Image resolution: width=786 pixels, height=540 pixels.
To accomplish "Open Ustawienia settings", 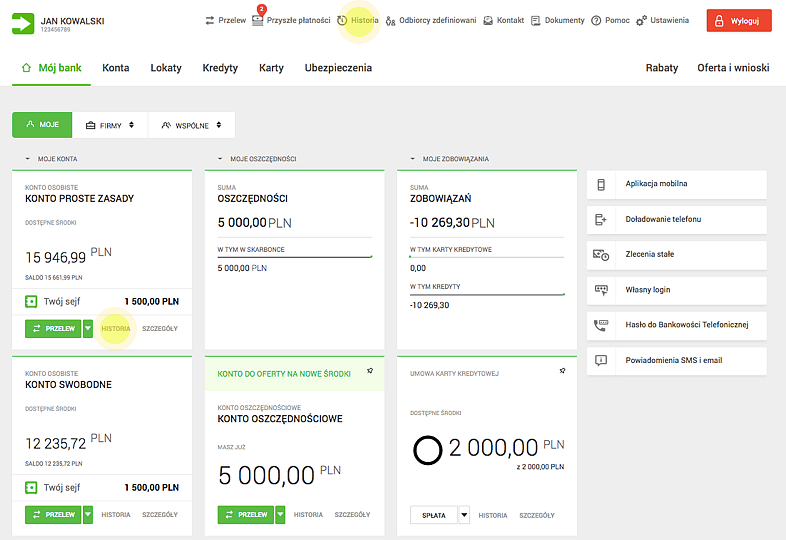I will (x=663, y=21).
